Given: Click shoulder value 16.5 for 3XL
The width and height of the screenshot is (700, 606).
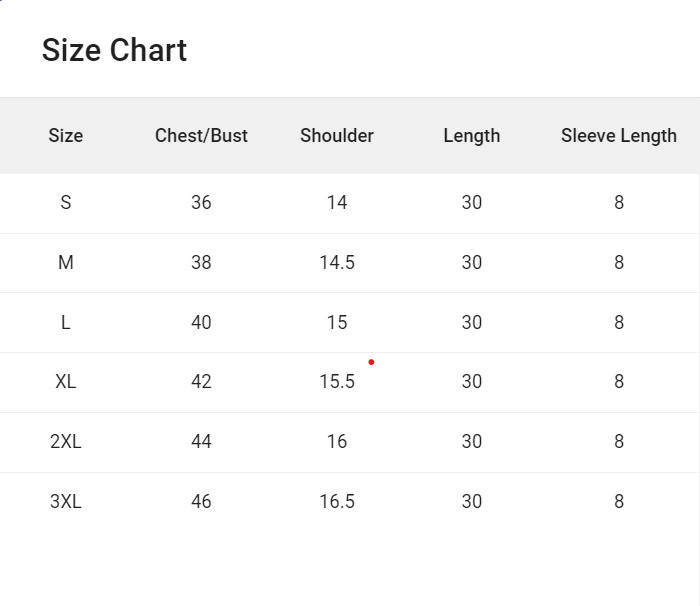Looking at the screenshot, I should point(337,502).
